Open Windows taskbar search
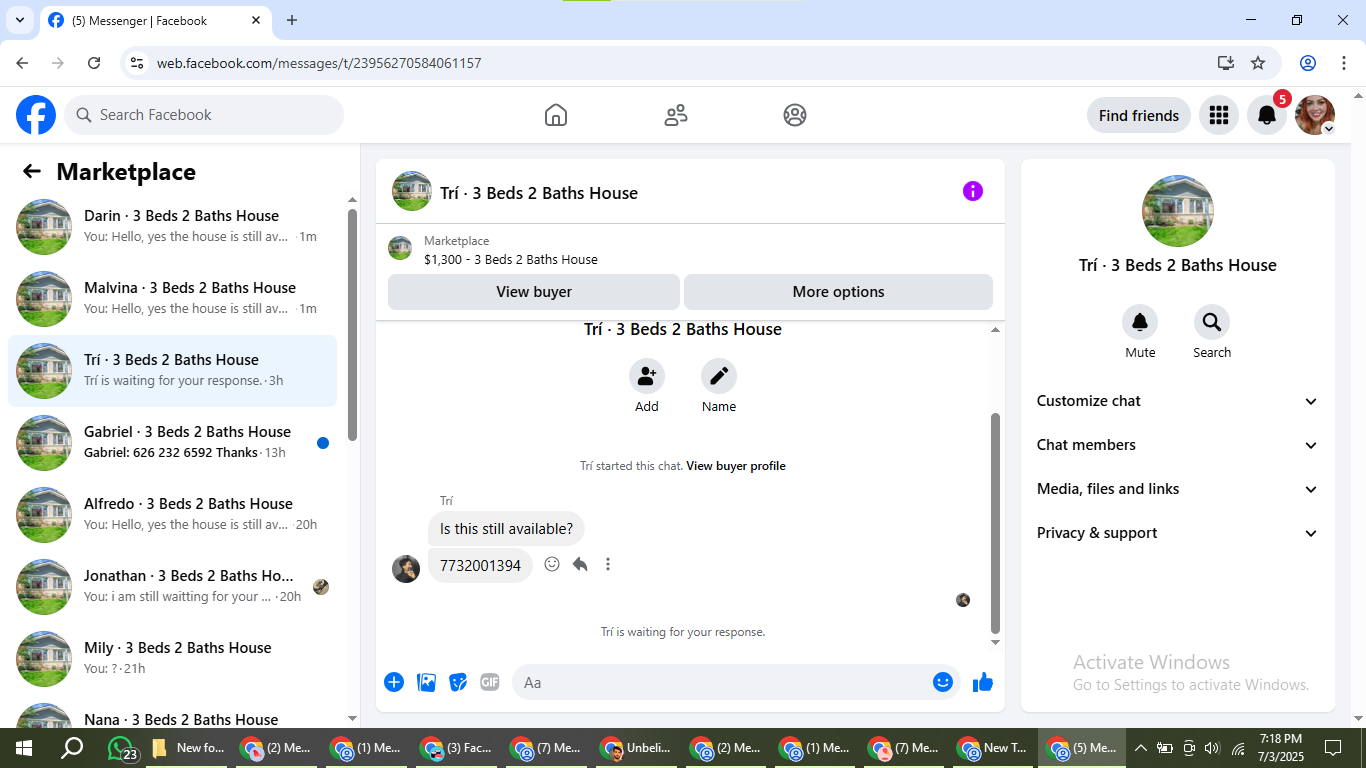 click(x=72, y=748)
